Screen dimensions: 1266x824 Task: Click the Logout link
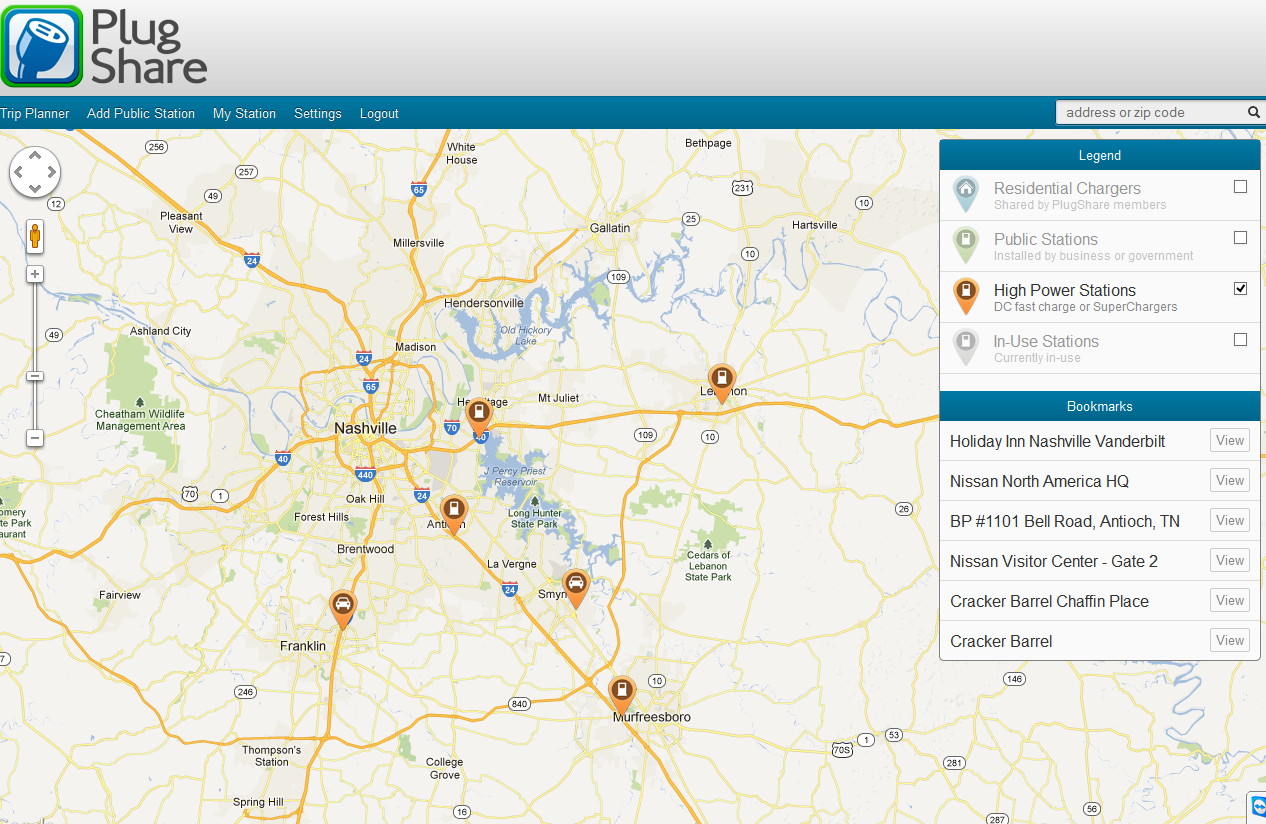[x=379, y=114]
